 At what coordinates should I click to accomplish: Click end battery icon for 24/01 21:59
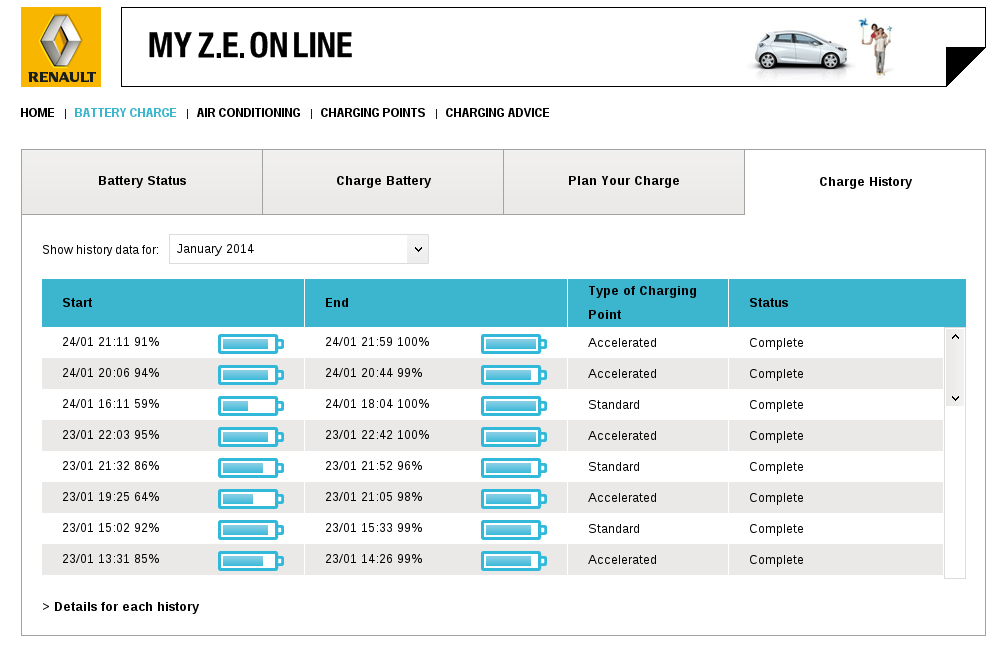point(514,344)
